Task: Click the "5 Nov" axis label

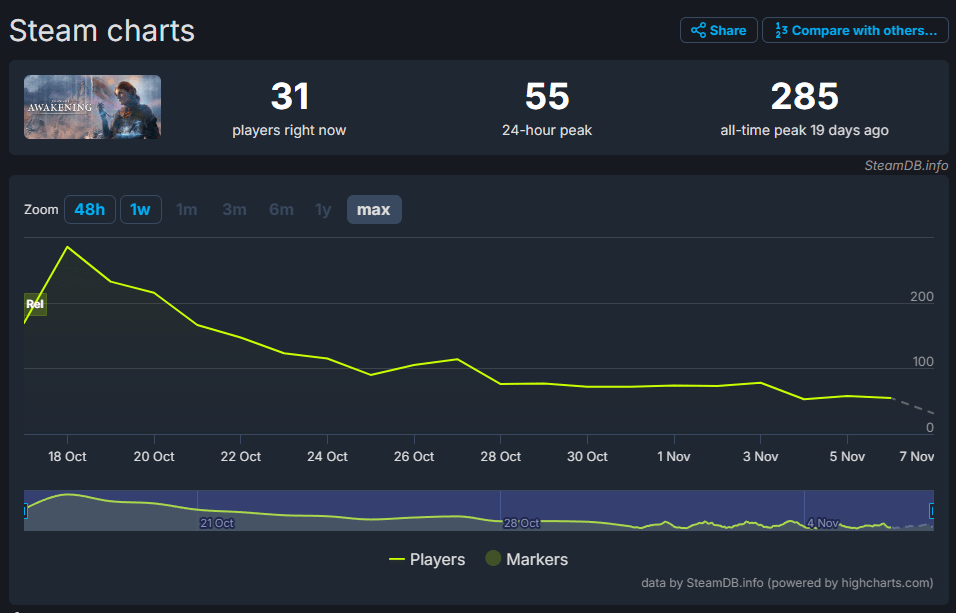Action: pyautogui.click(x=847, y=456)
